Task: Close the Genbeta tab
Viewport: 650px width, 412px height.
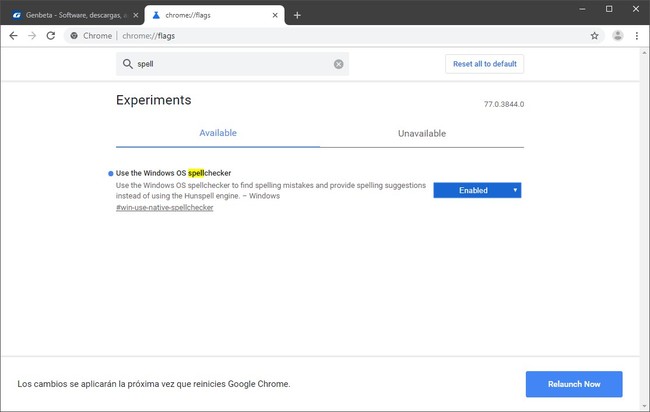Action: tap(136, 15)
